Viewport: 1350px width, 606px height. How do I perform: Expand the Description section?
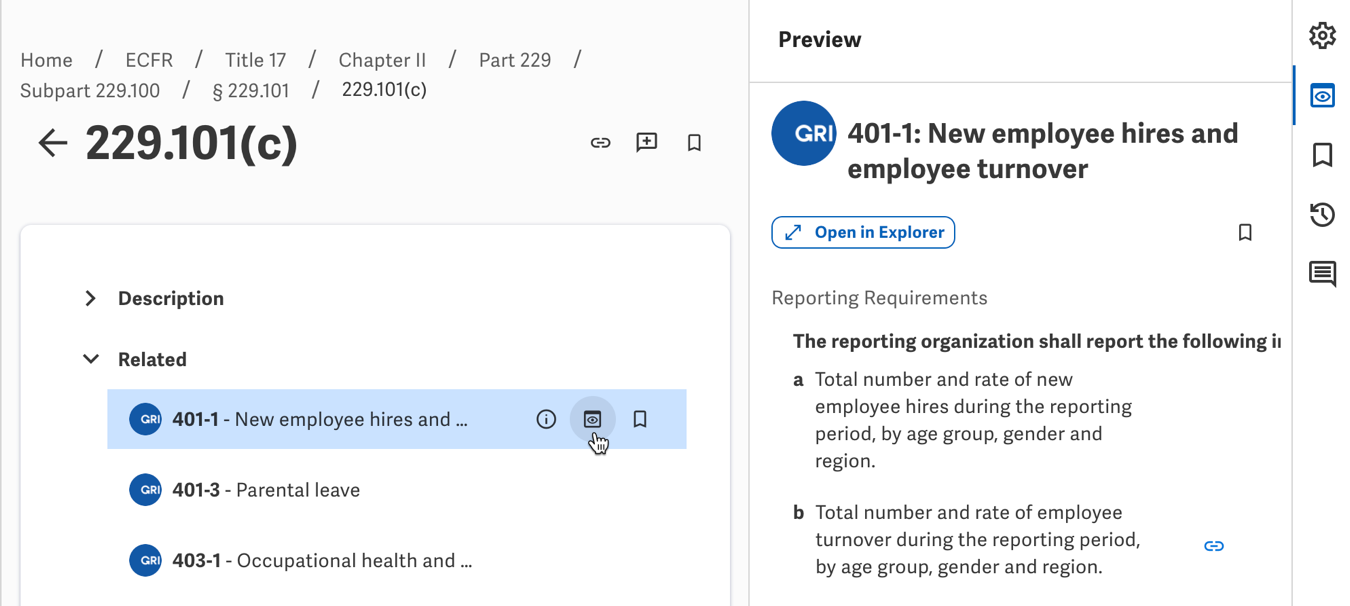91,298
